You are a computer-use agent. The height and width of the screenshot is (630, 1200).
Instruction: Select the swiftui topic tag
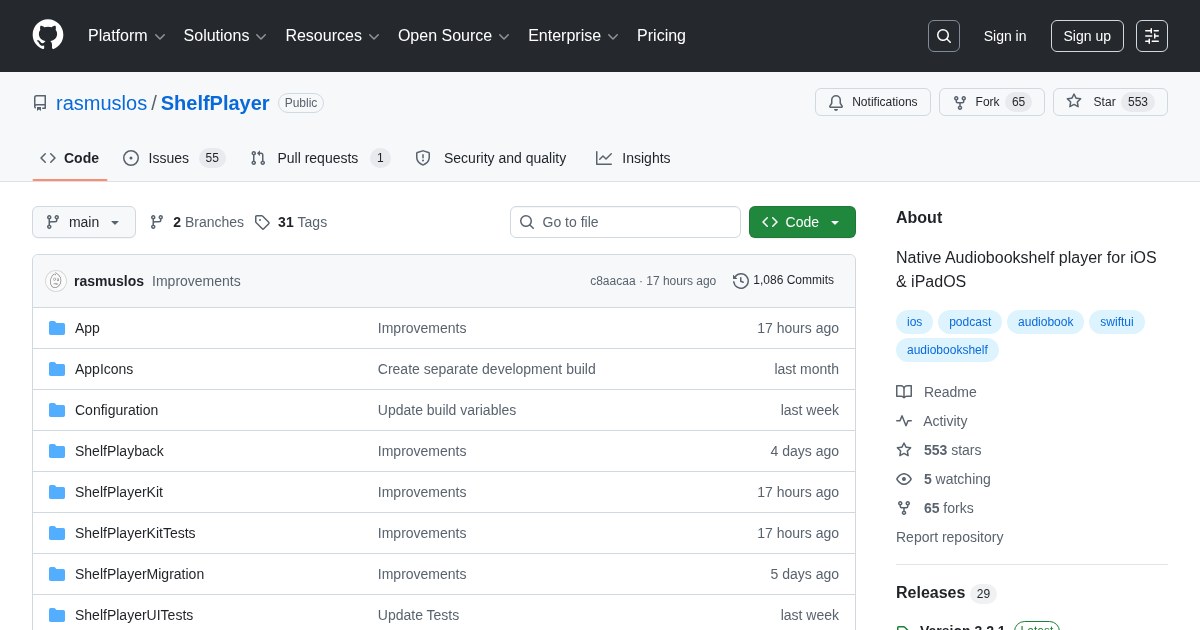(1117, 322)
